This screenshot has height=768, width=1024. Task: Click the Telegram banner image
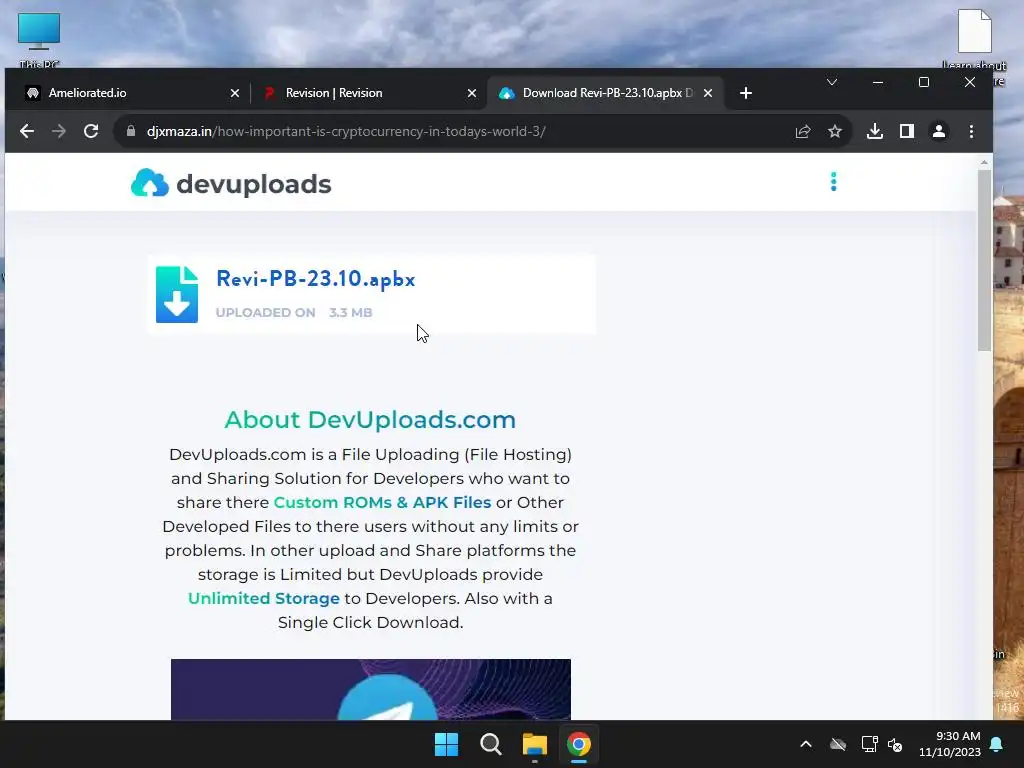coord(371,689)
